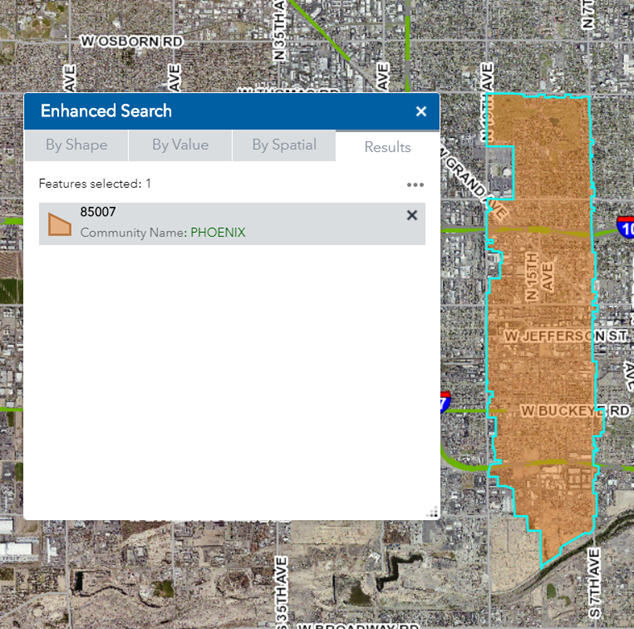The height and width of the screenshot is (629, 634).
Task: Select the 85007 result row
Action: coord(230,224)
